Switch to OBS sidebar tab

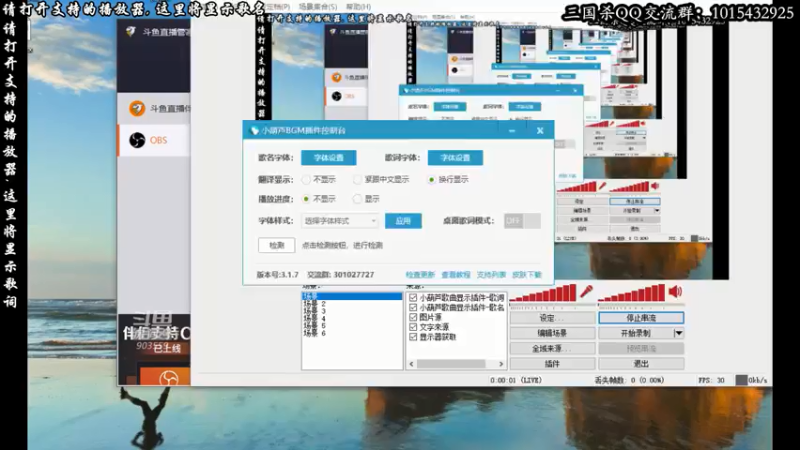tap(154, 140)
